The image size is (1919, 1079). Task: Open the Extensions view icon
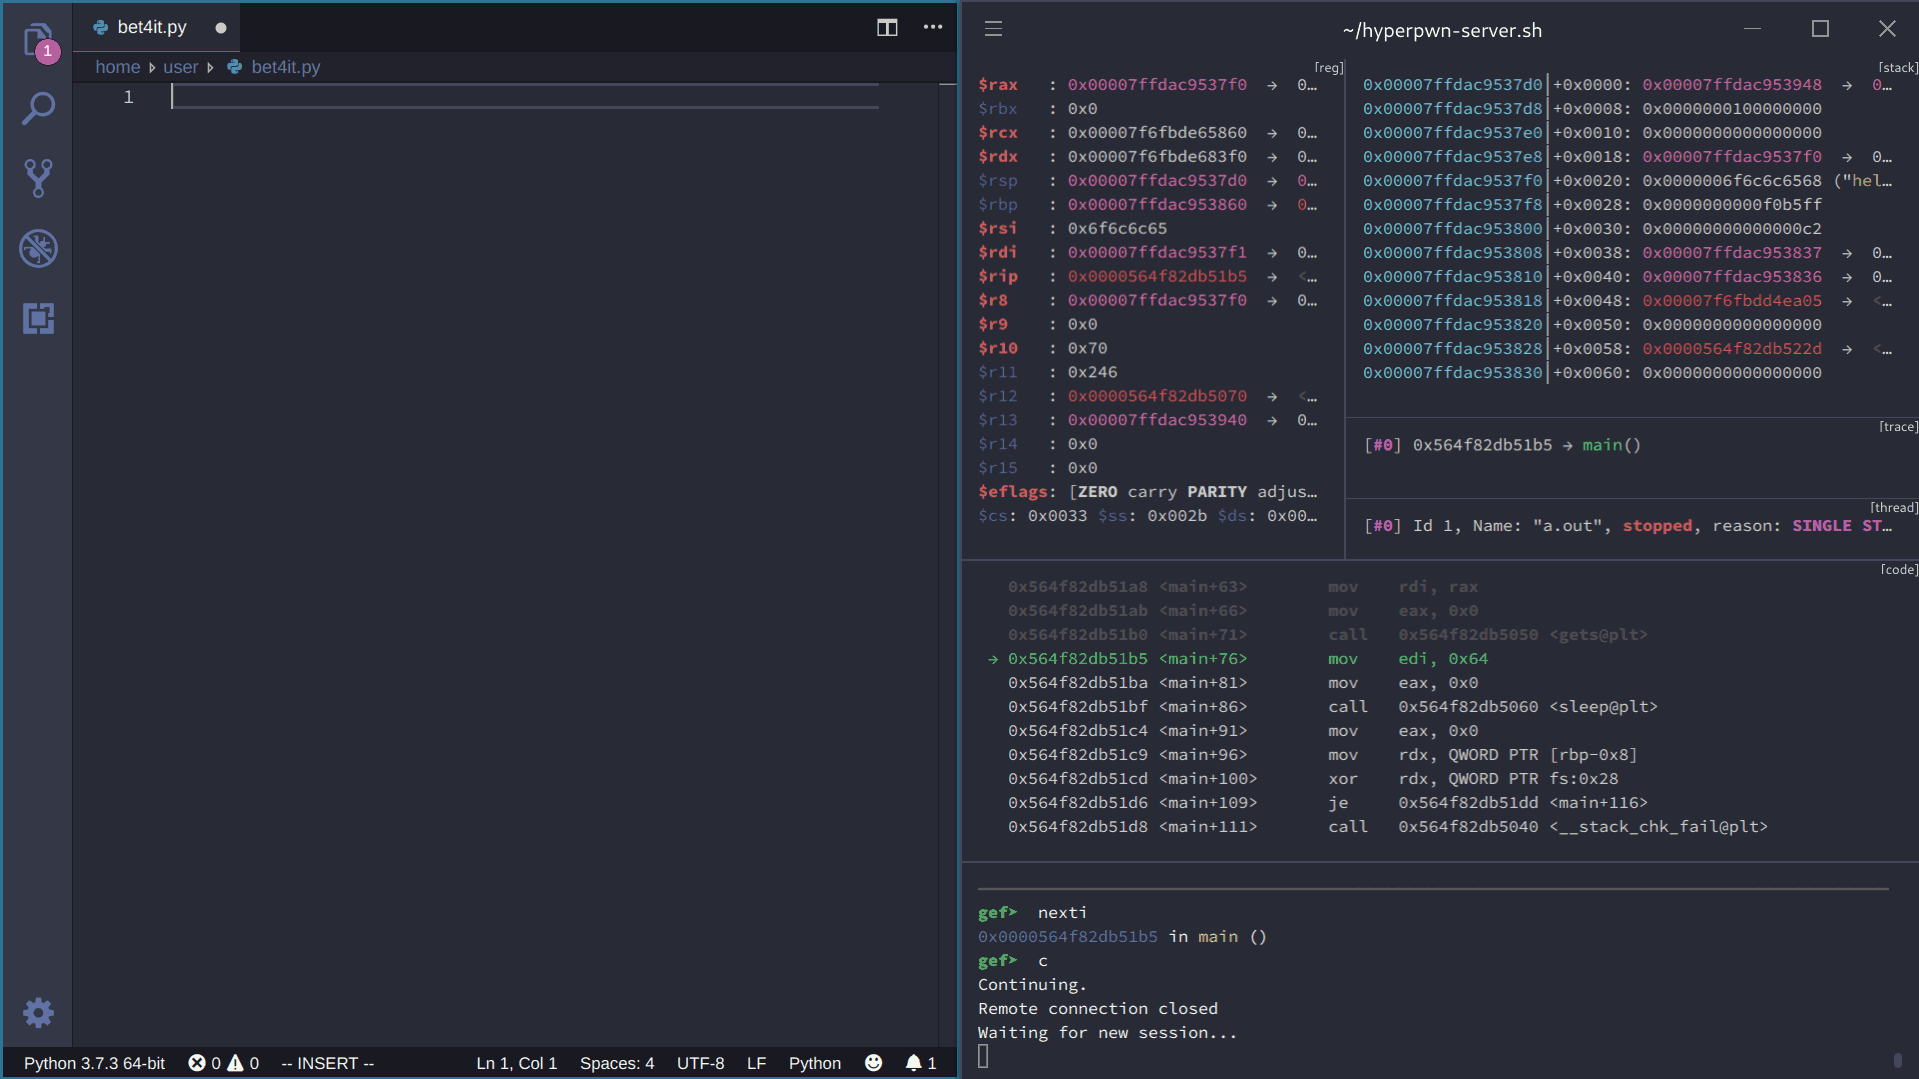(38, 318)
